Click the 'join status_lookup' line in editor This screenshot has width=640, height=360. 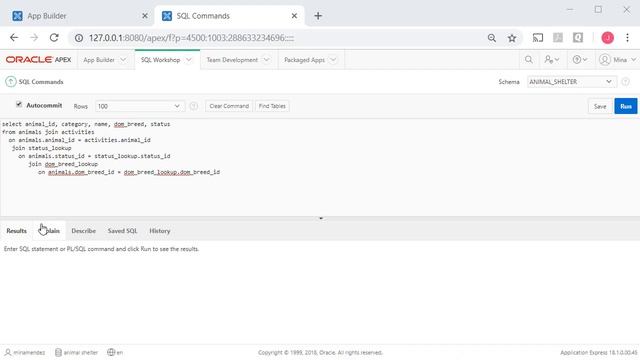[41, 148]
